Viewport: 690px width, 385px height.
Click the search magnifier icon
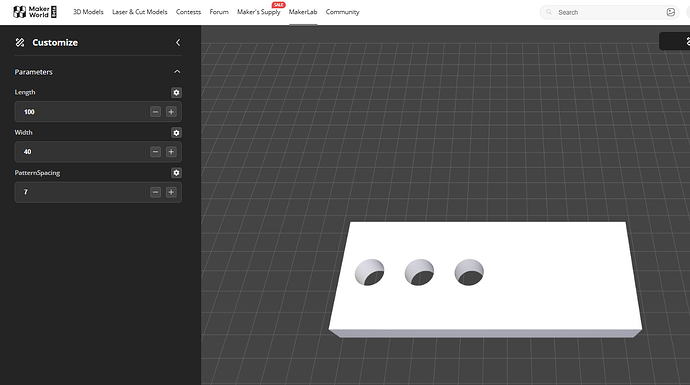(x=549, y=12)
